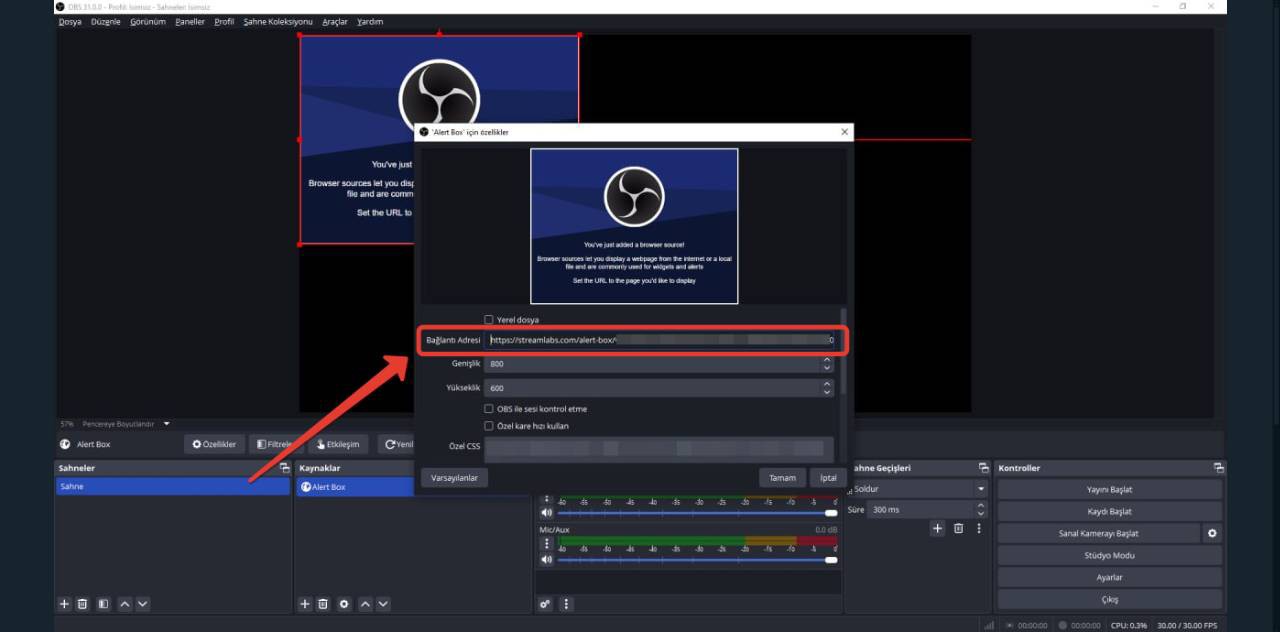
Task: Delete the selected source via trash icon
Action: click(323, 603)
